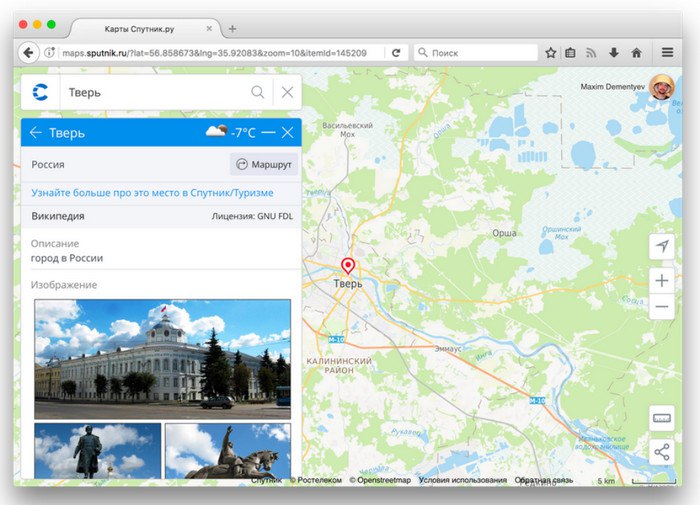Open Условия использования link
This screenshot has width=700, height=505.
pyautogui.click(x=462, y=480)
